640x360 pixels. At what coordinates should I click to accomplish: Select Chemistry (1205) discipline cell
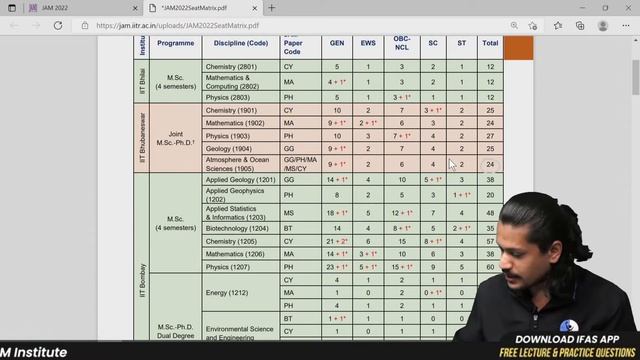pos(241,241)
